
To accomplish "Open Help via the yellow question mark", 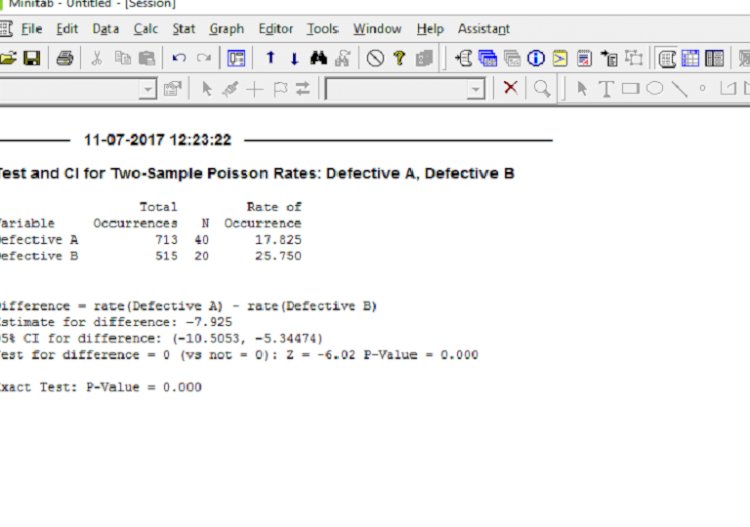I will [399, 58].
